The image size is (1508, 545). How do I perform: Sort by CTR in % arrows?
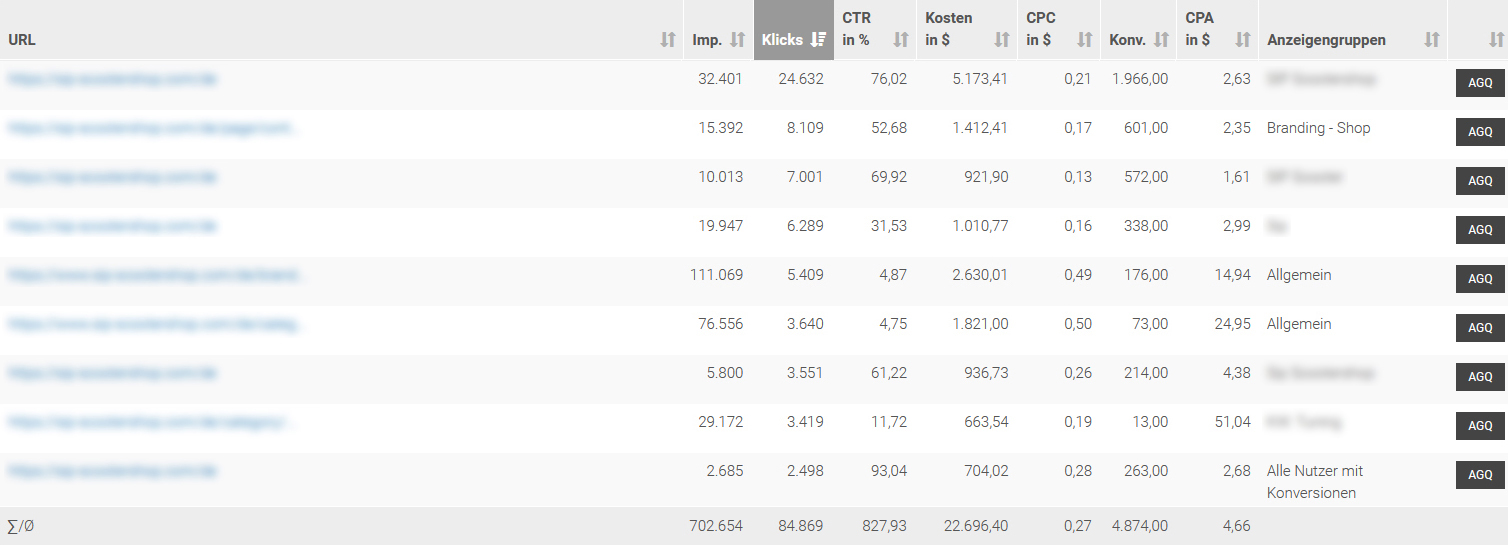[x=901, y=40]
